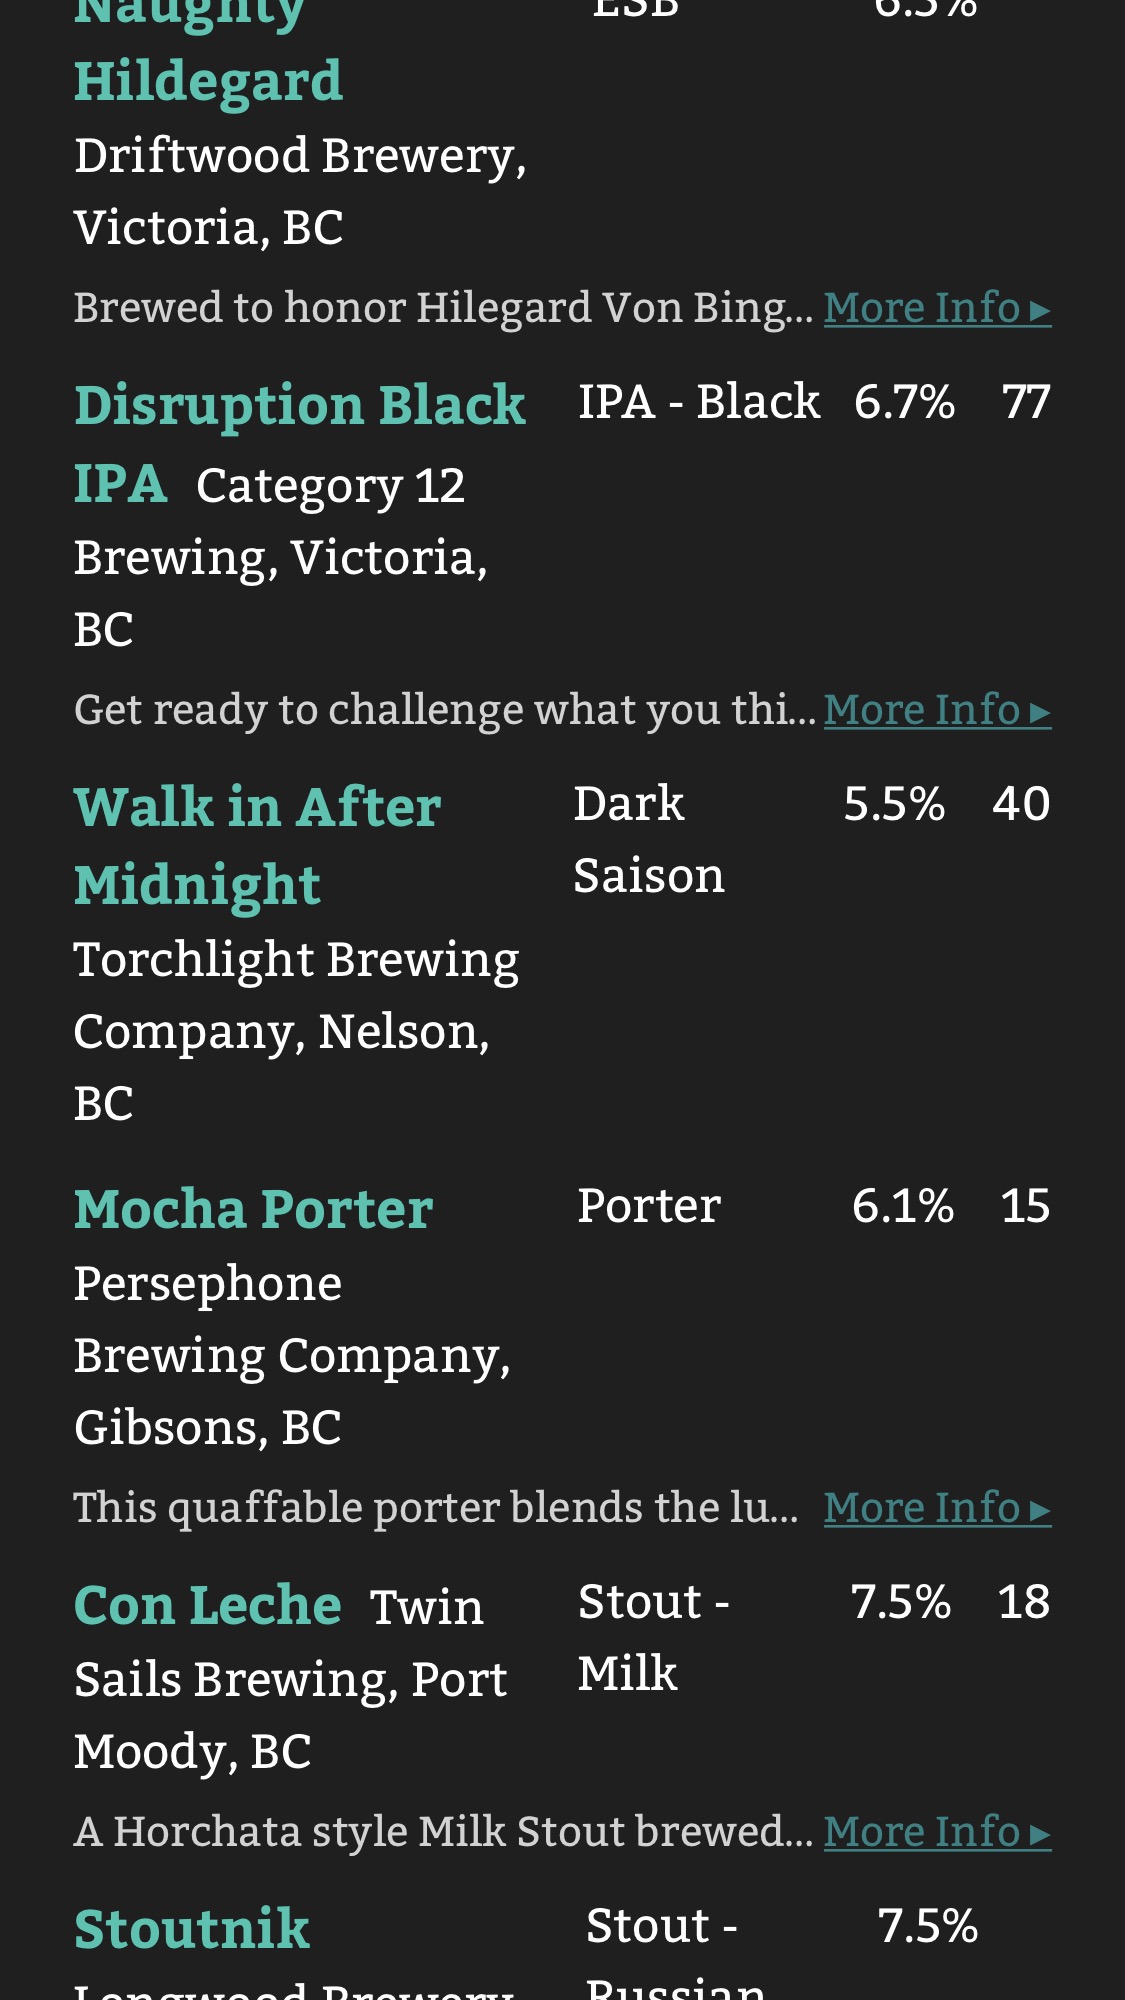Open the Mocha Porter beer link
Image resolution: width=1125 pixels, height=2000 pixels.
coord(253,1209)
